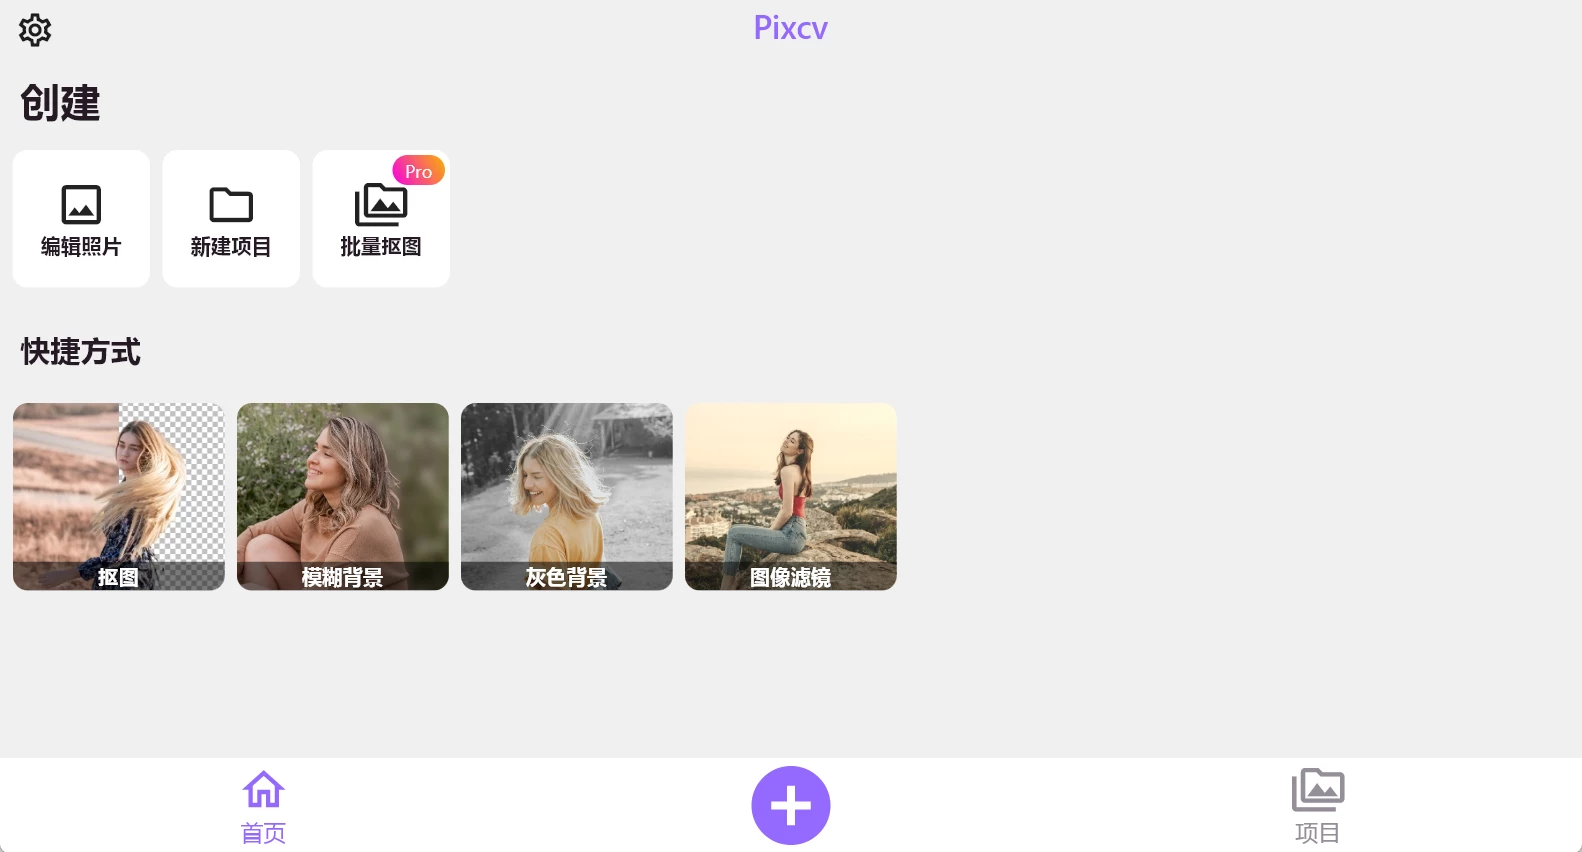1582x852 pixels.
Task: Click the Pro badge on batch cutout
Action: point(418,171)
